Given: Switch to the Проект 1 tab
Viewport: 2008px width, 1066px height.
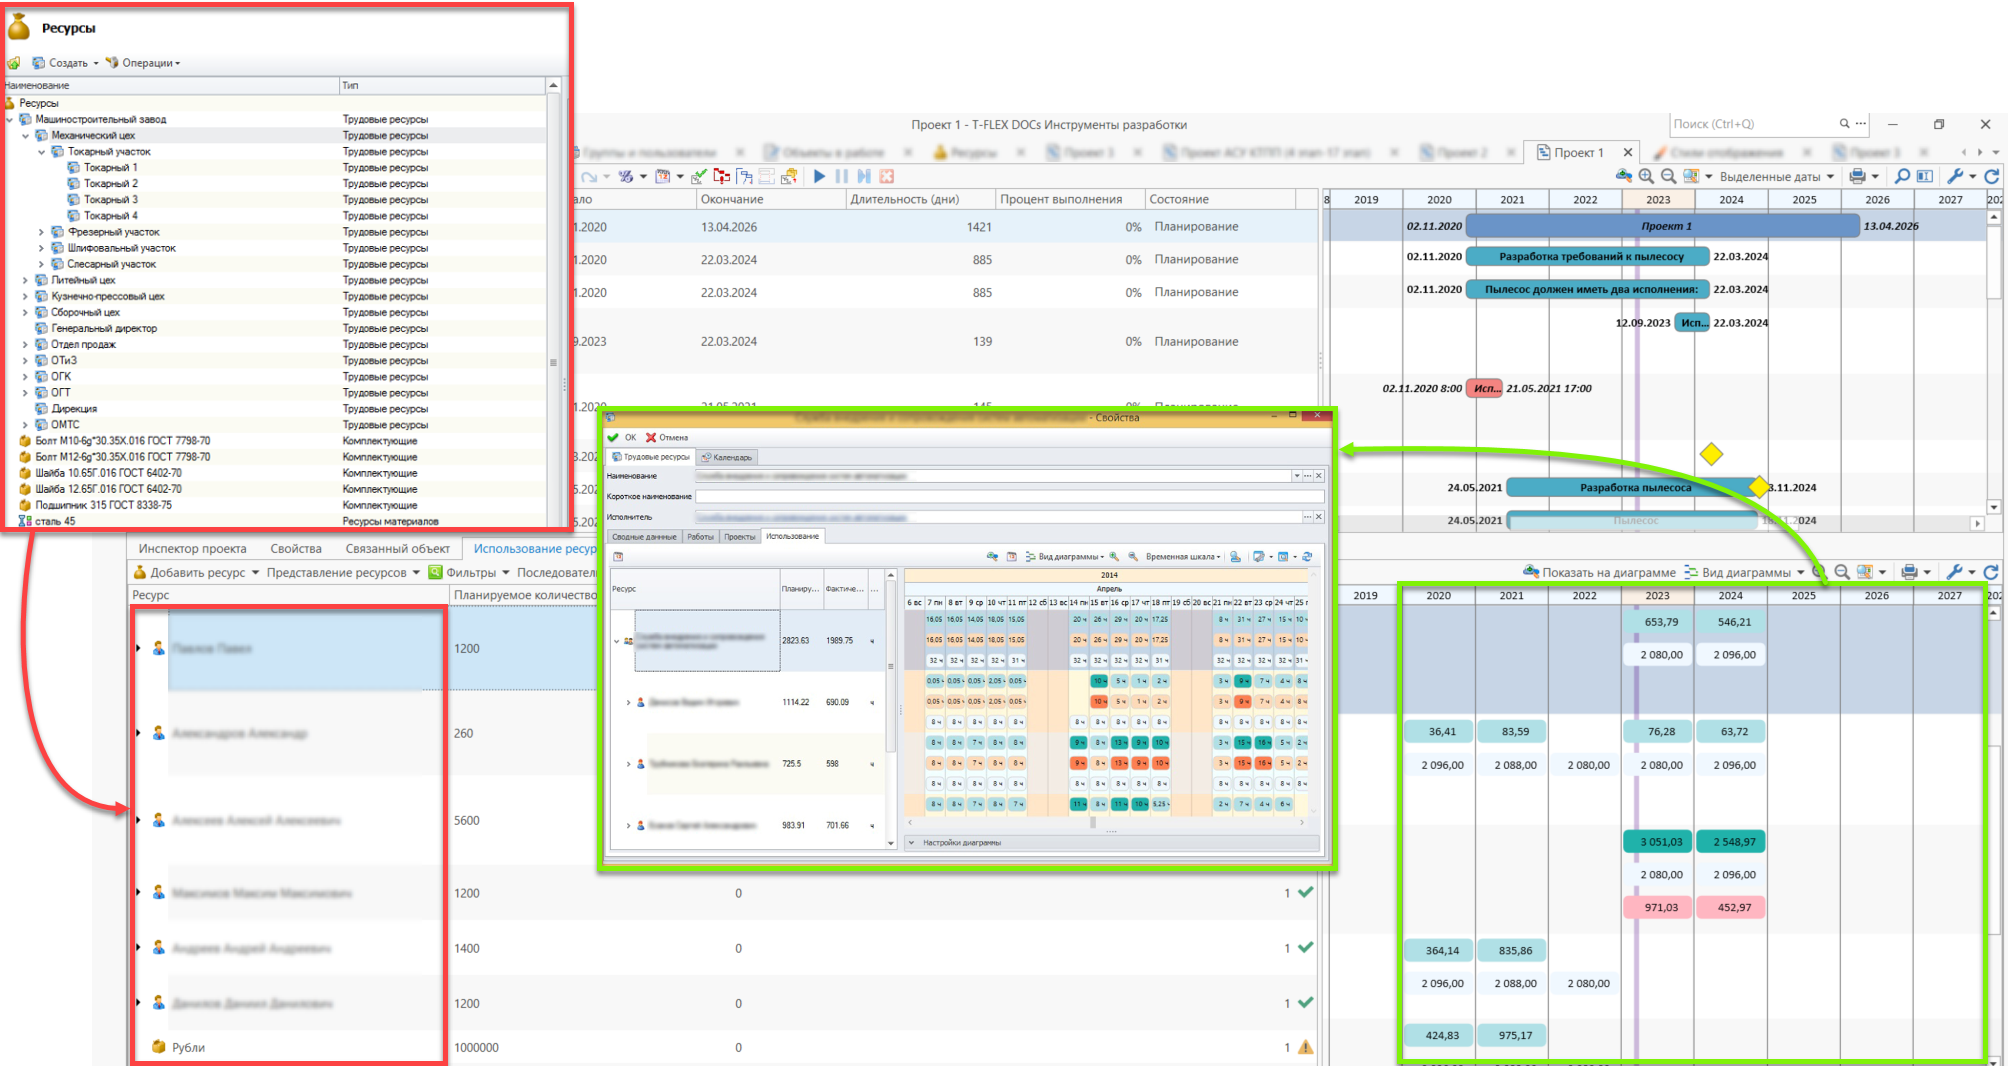Looking at the screenshot, I should point(1578,152).
